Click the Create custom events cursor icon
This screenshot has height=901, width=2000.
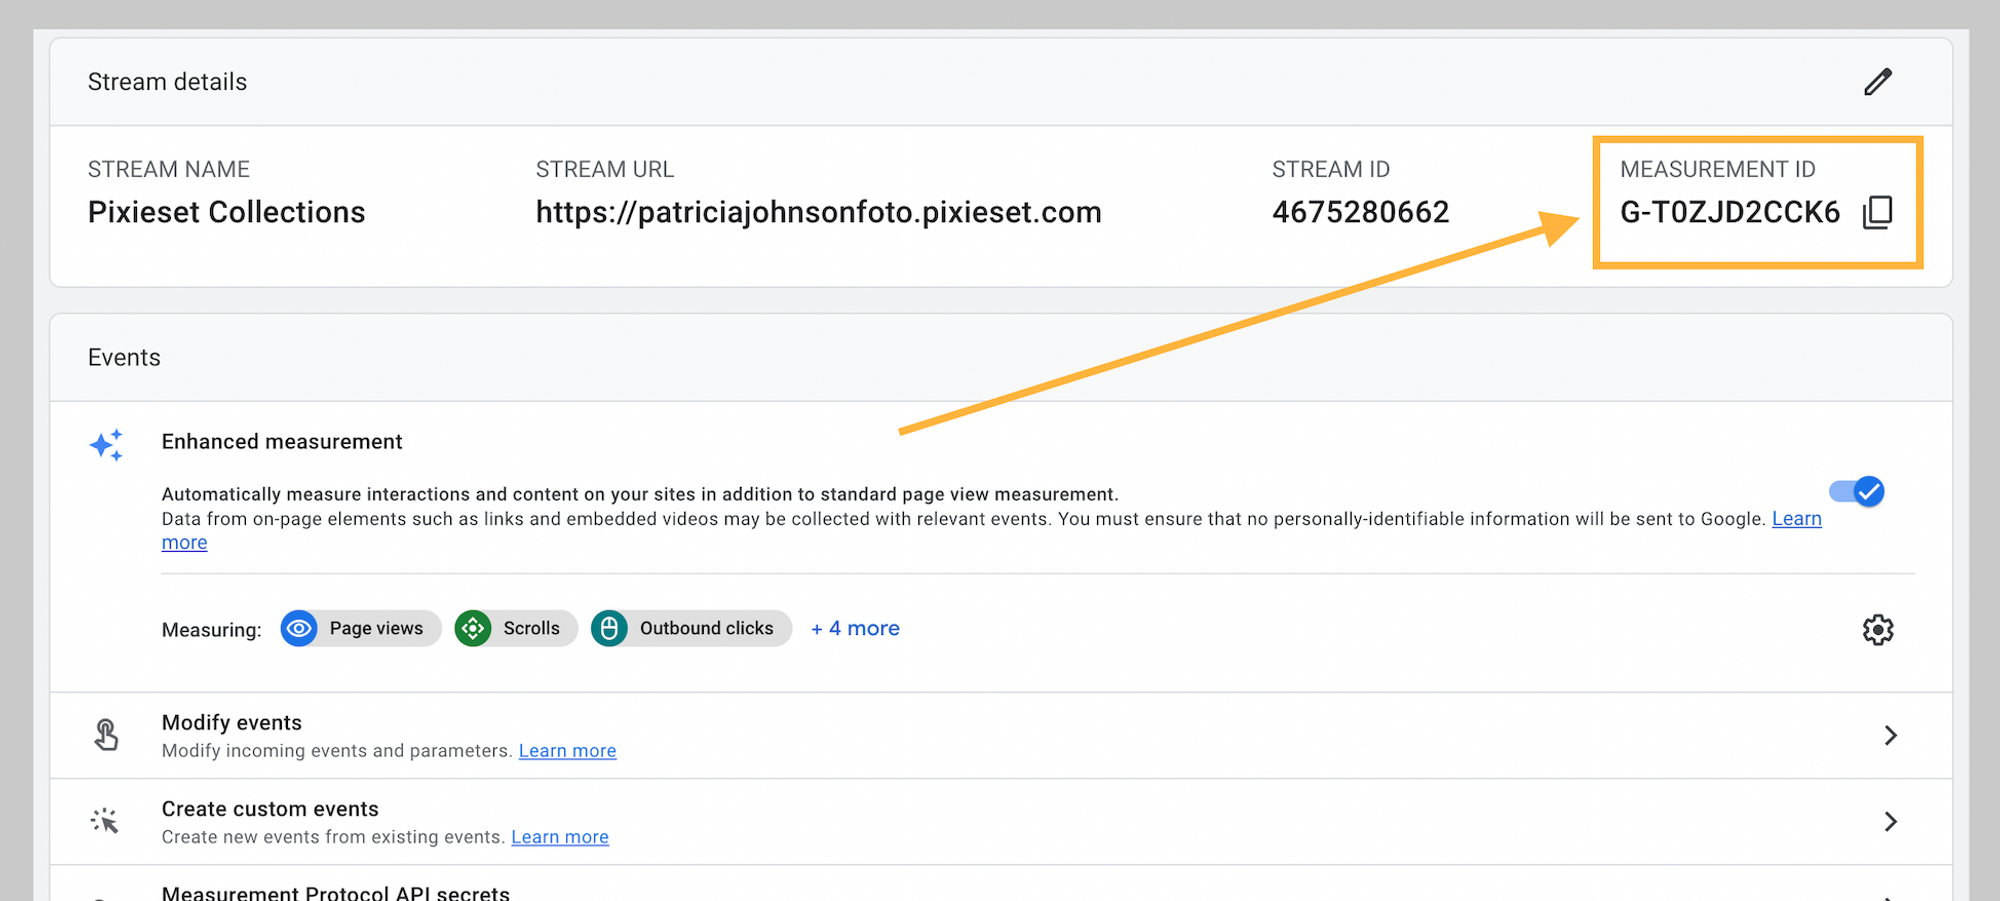105,821
